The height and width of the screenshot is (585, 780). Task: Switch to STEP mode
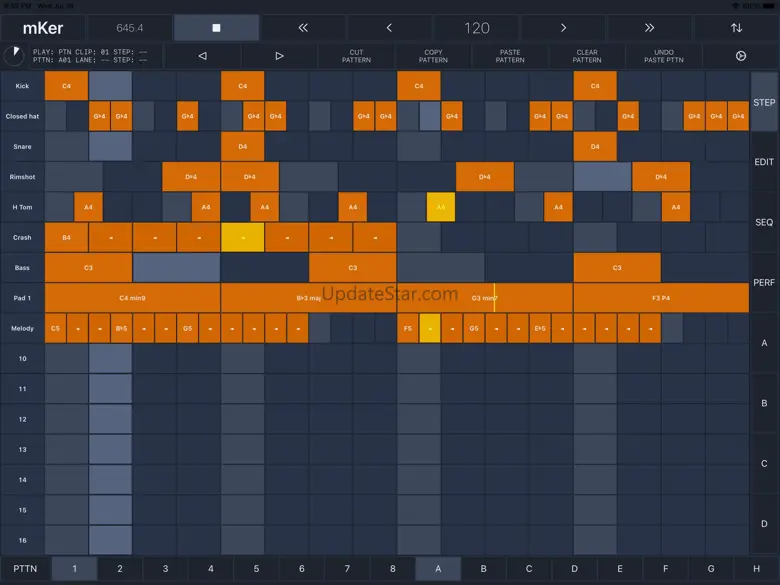pos(764,102)
